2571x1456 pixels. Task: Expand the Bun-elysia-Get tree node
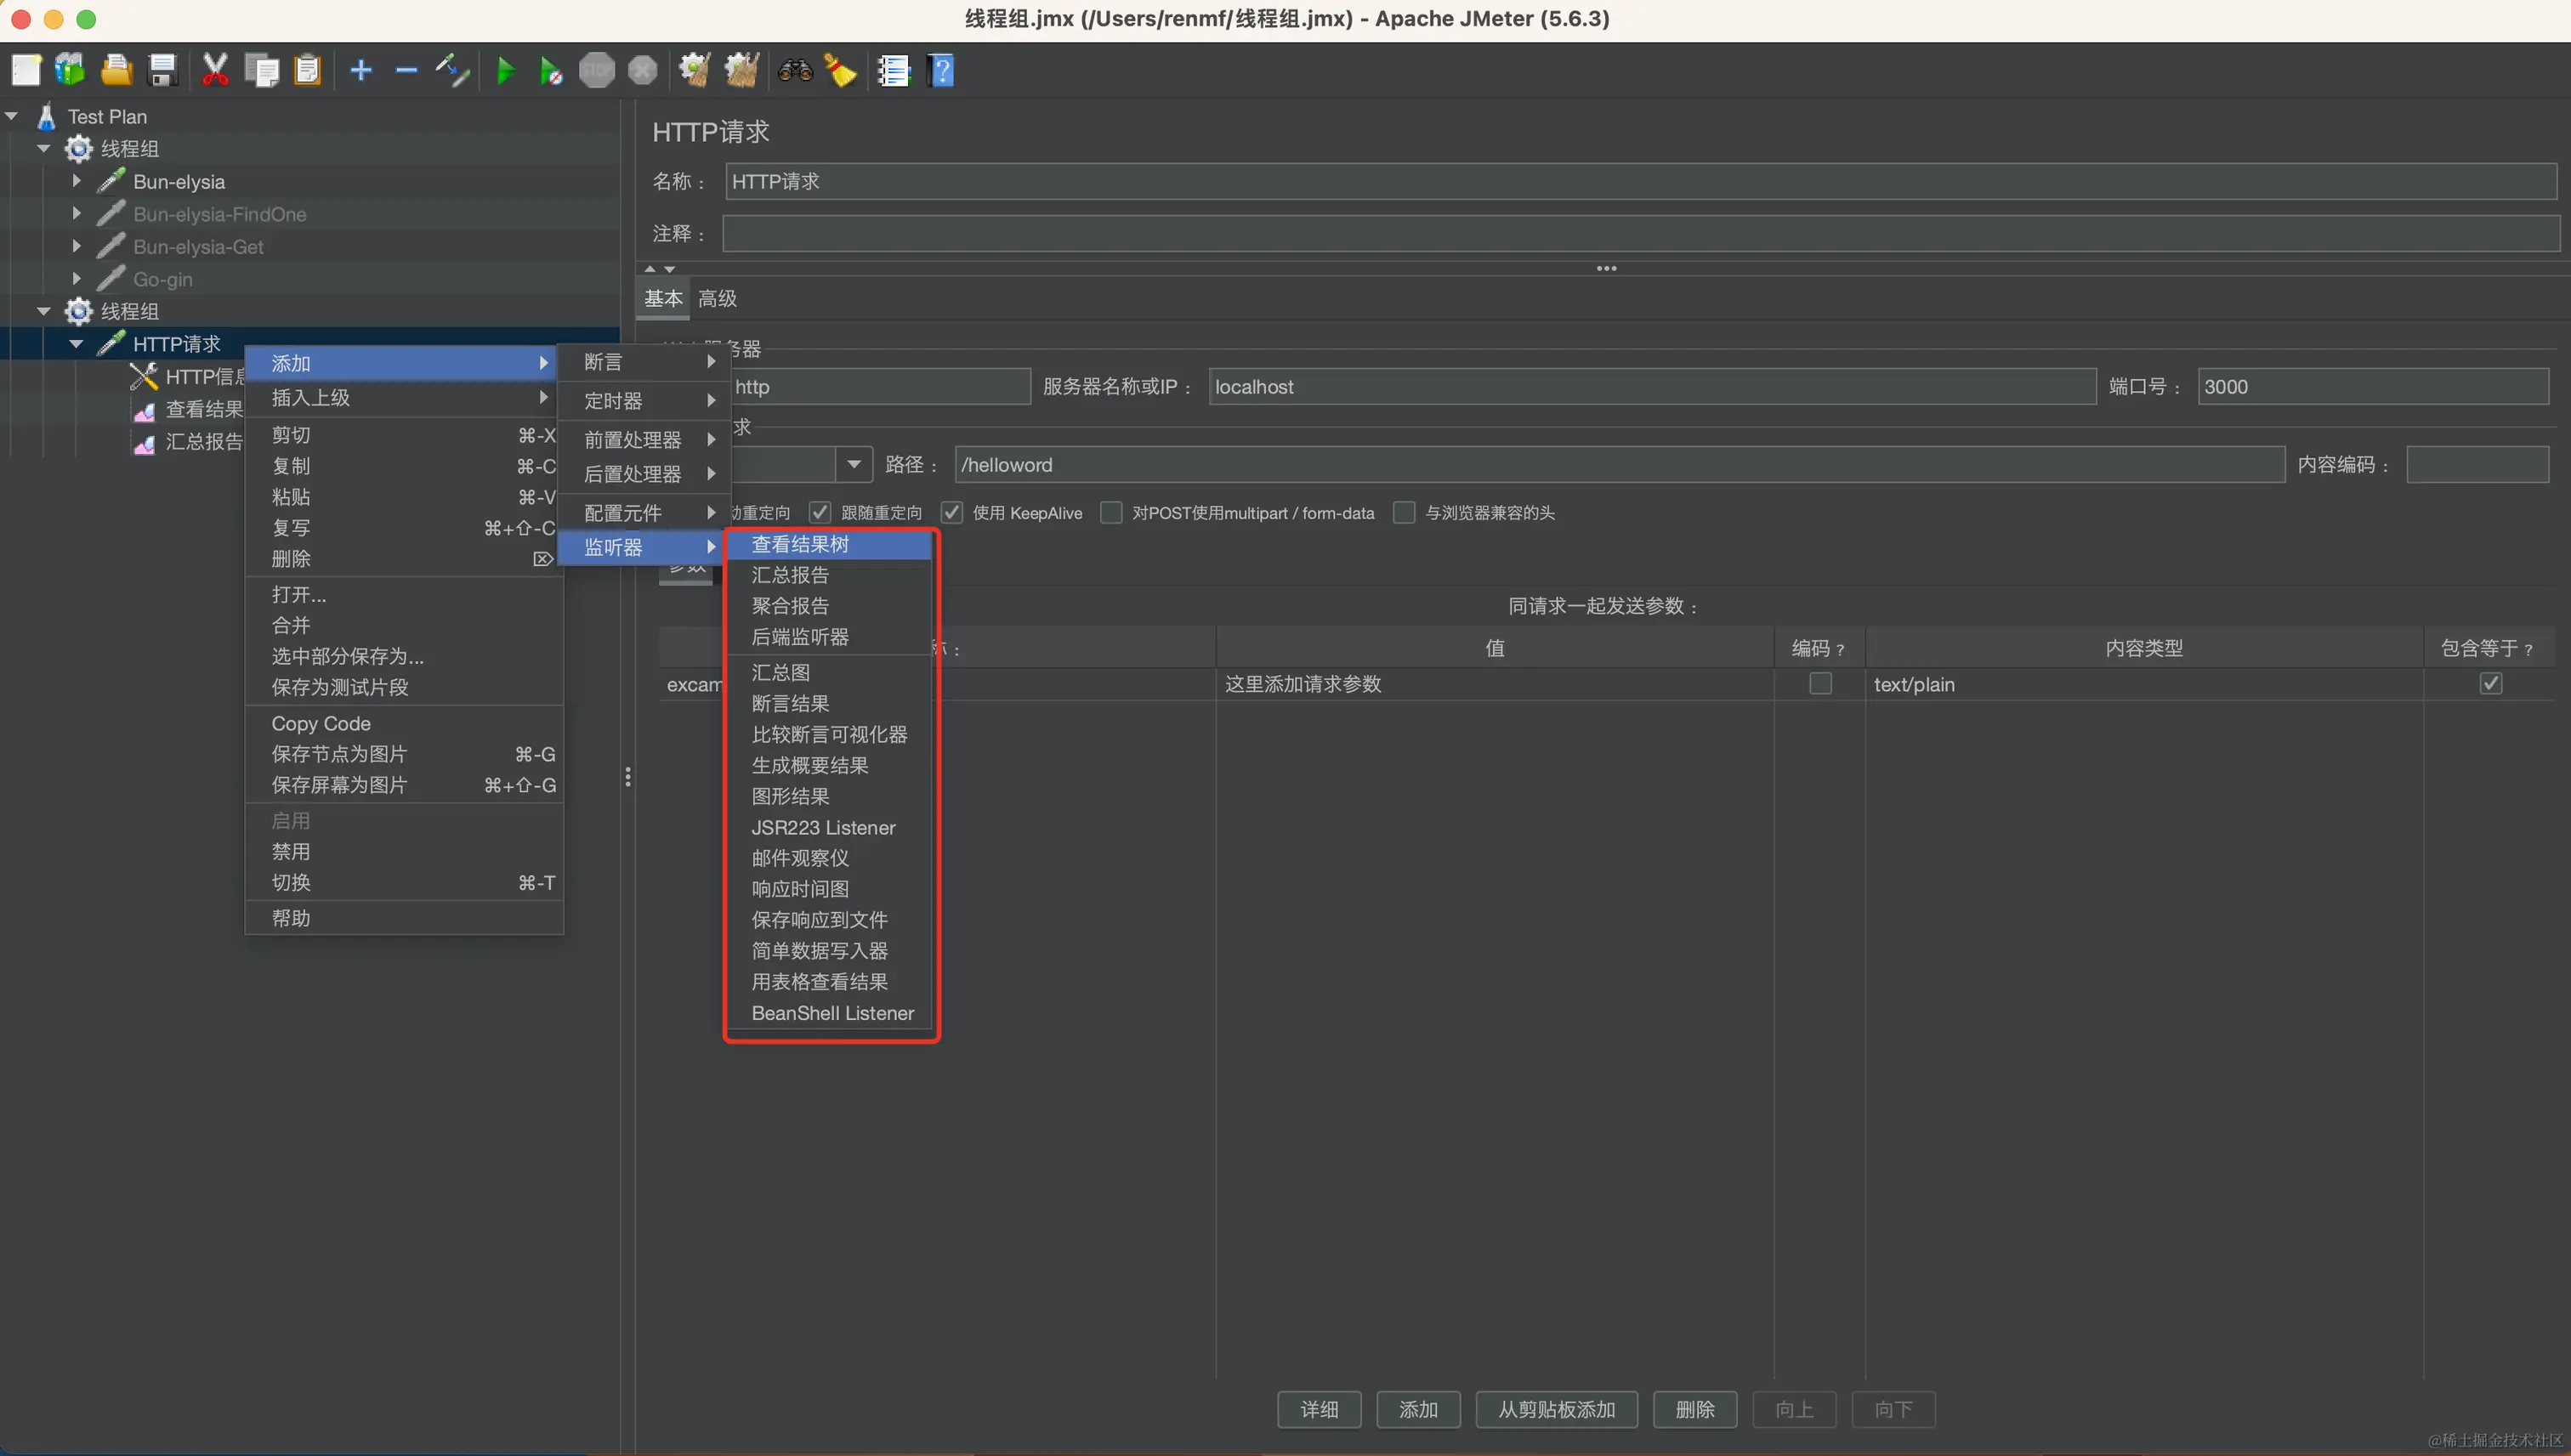coord(77,246)
